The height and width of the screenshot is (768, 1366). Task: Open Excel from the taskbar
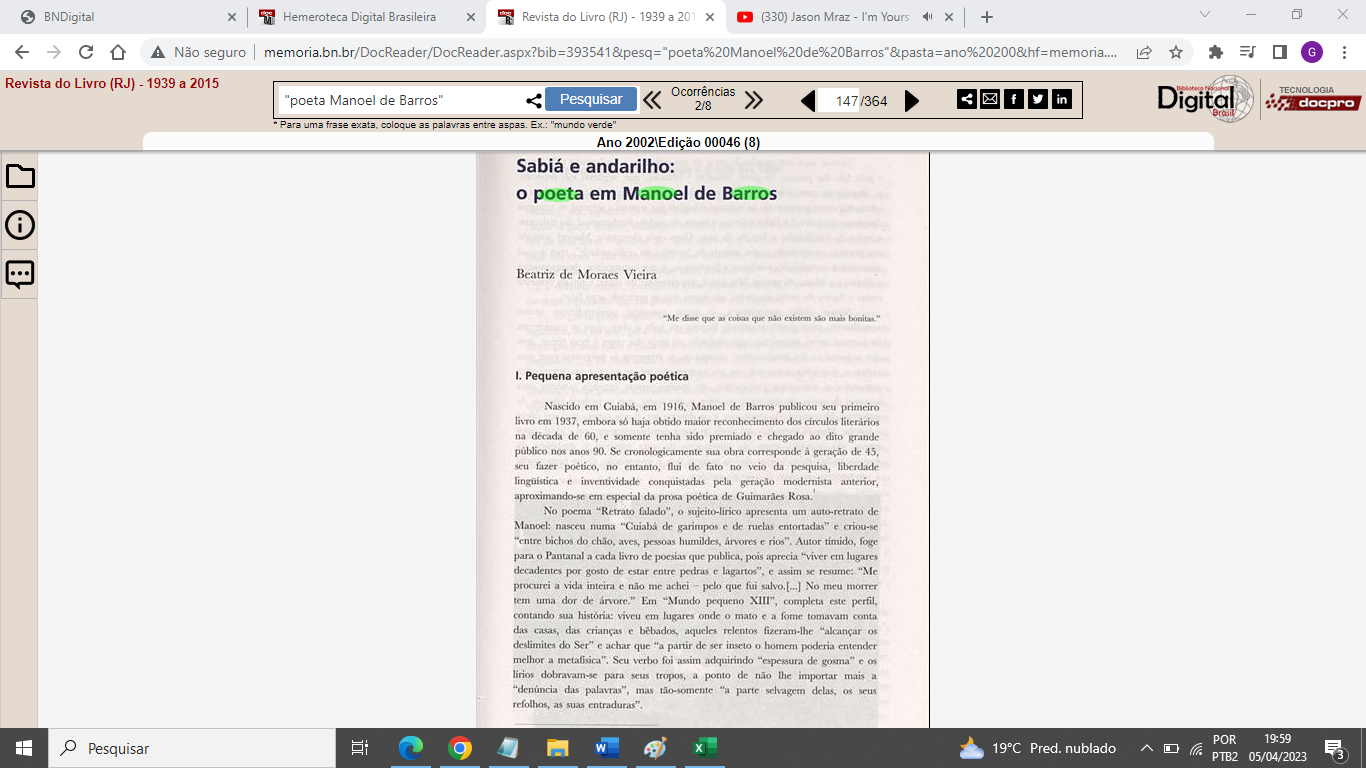point(705,748)
